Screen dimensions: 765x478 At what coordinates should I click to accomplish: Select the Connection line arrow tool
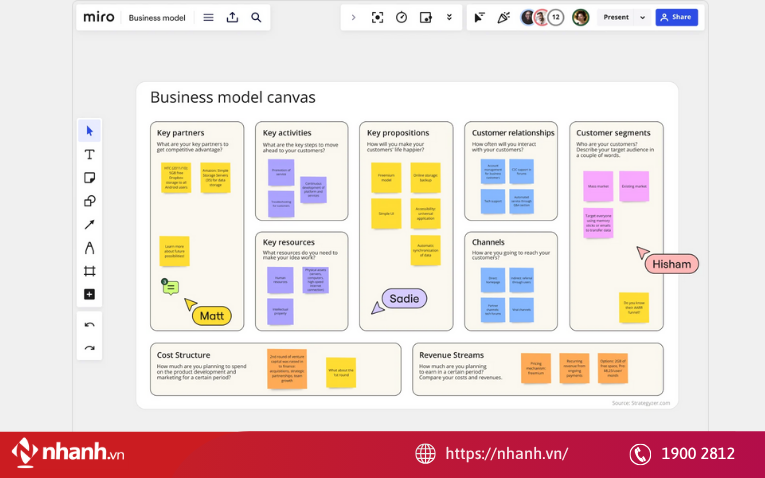pyautogui.click(x=89, y=224)
